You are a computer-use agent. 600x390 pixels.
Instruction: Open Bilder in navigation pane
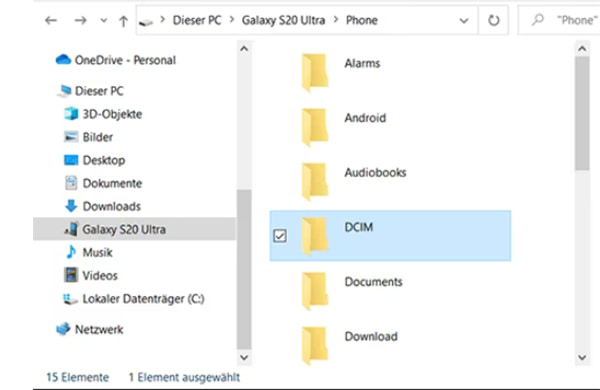tap(98, 137)
